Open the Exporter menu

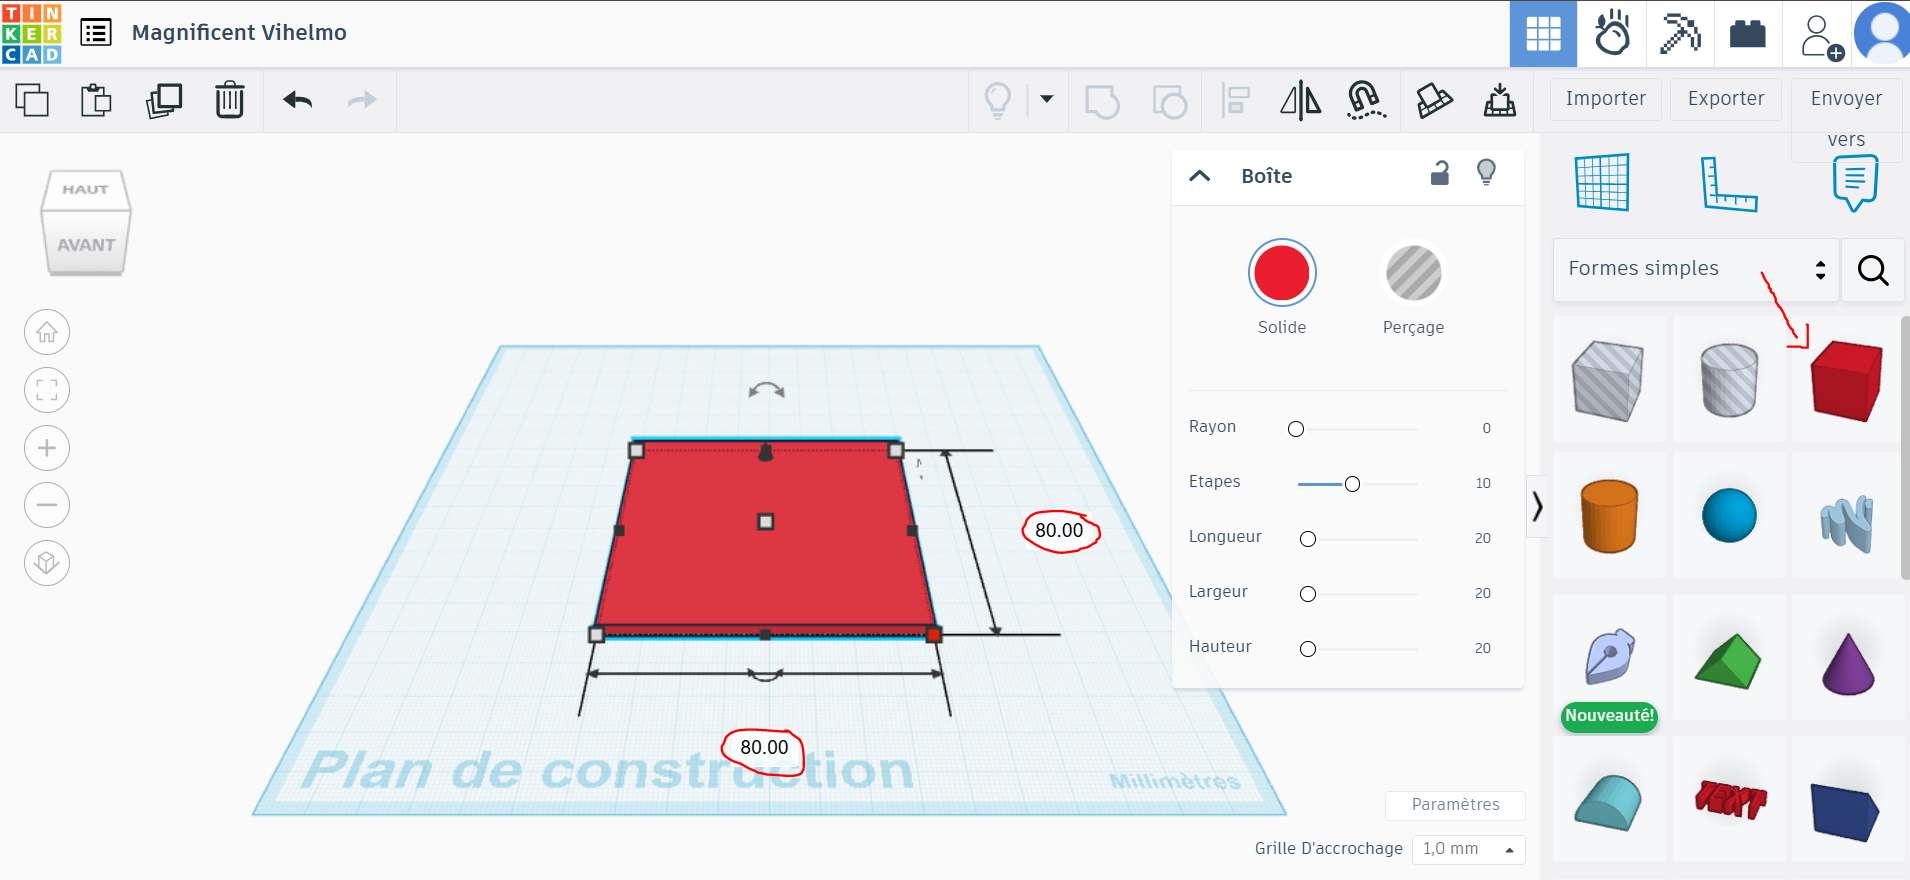[1725, 99]
